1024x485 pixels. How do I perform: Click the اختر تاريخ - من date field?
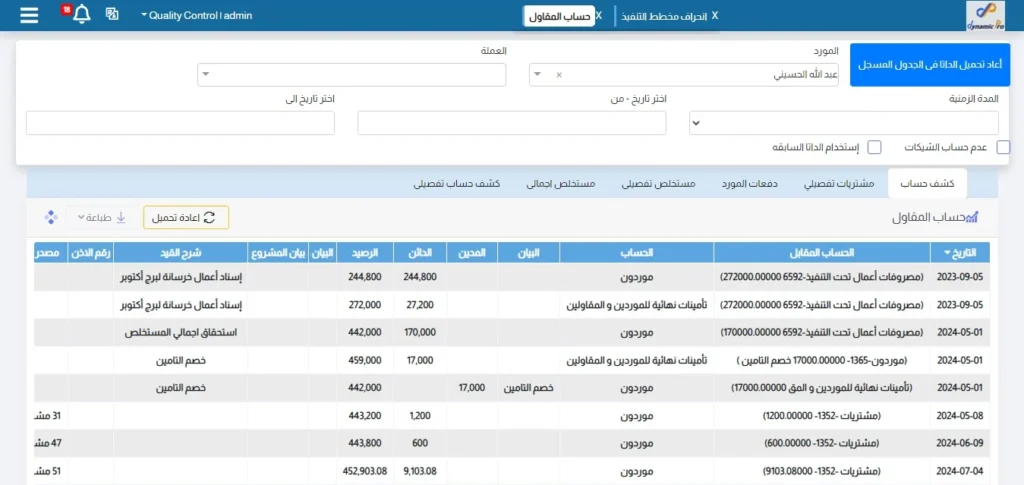point(511,123)
